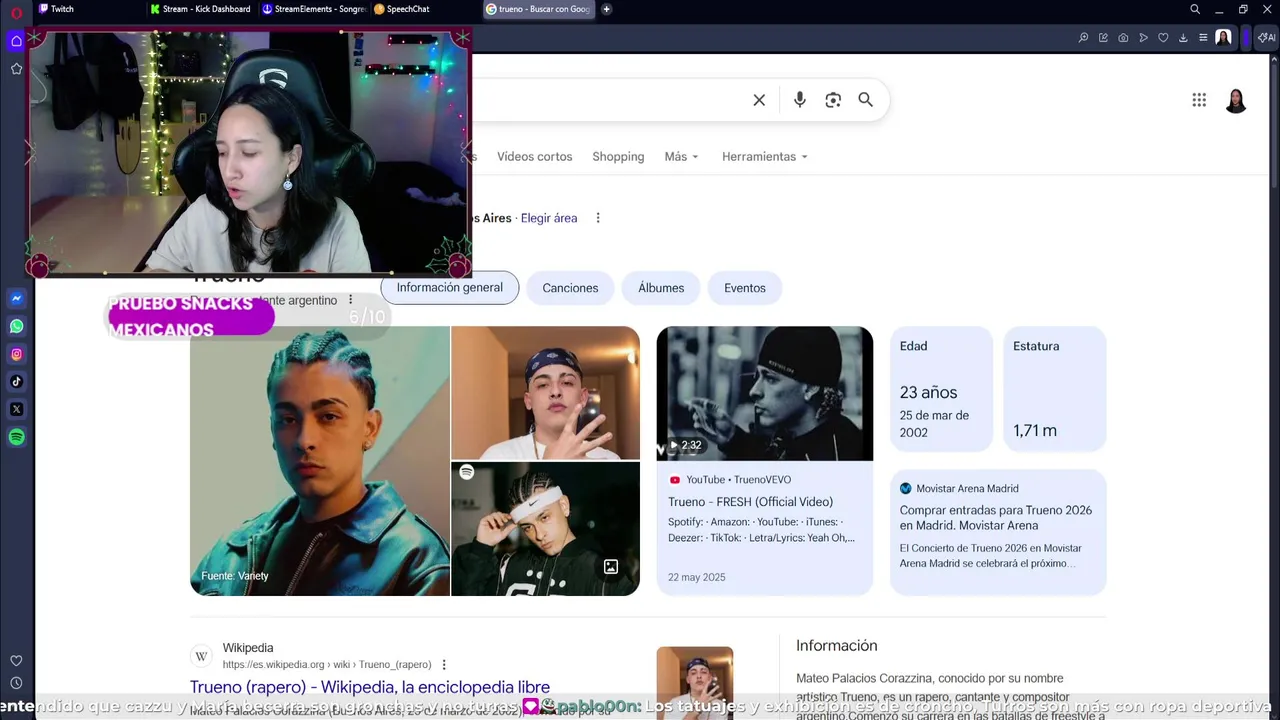Select the Canciones chip

click(x=570, y=288)
